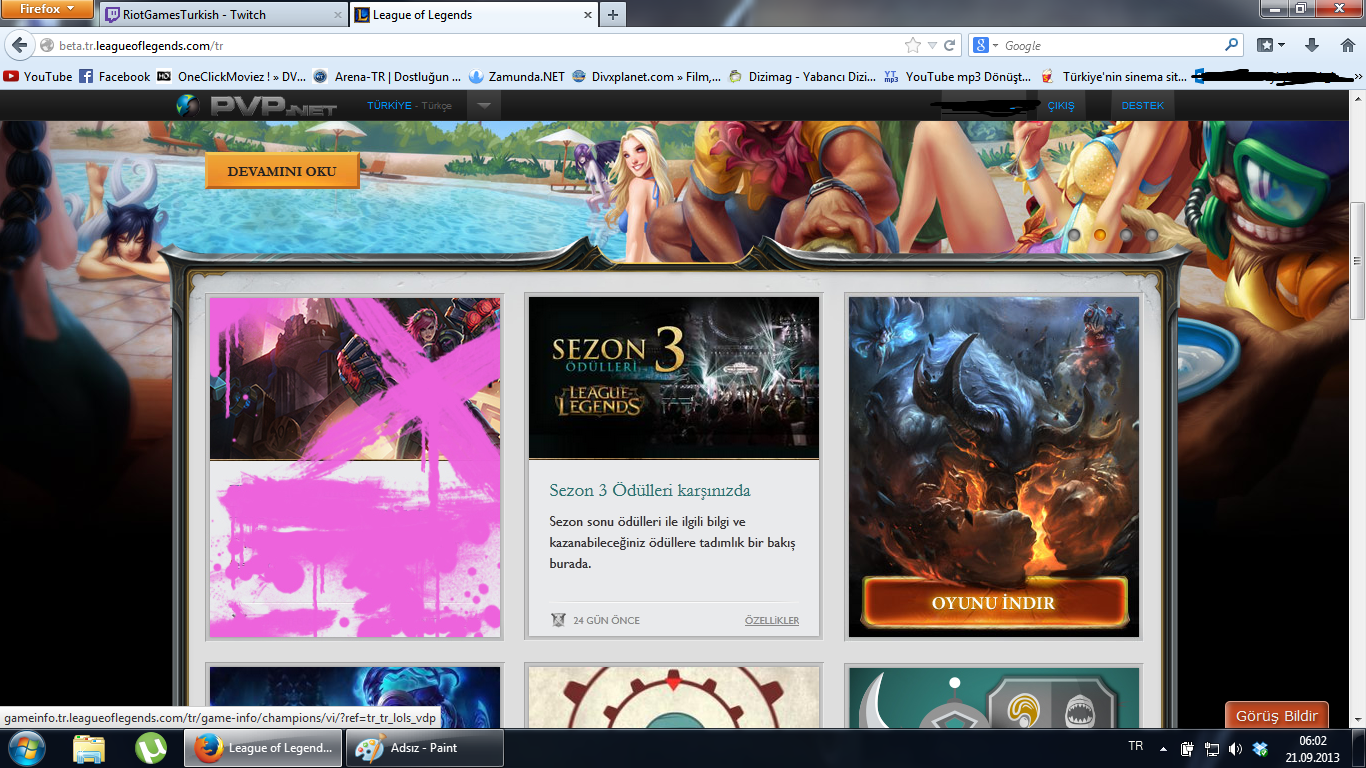Click the search magnifier in Google box
Screen dimensions: 1366x768
[x=1231, y=45]
